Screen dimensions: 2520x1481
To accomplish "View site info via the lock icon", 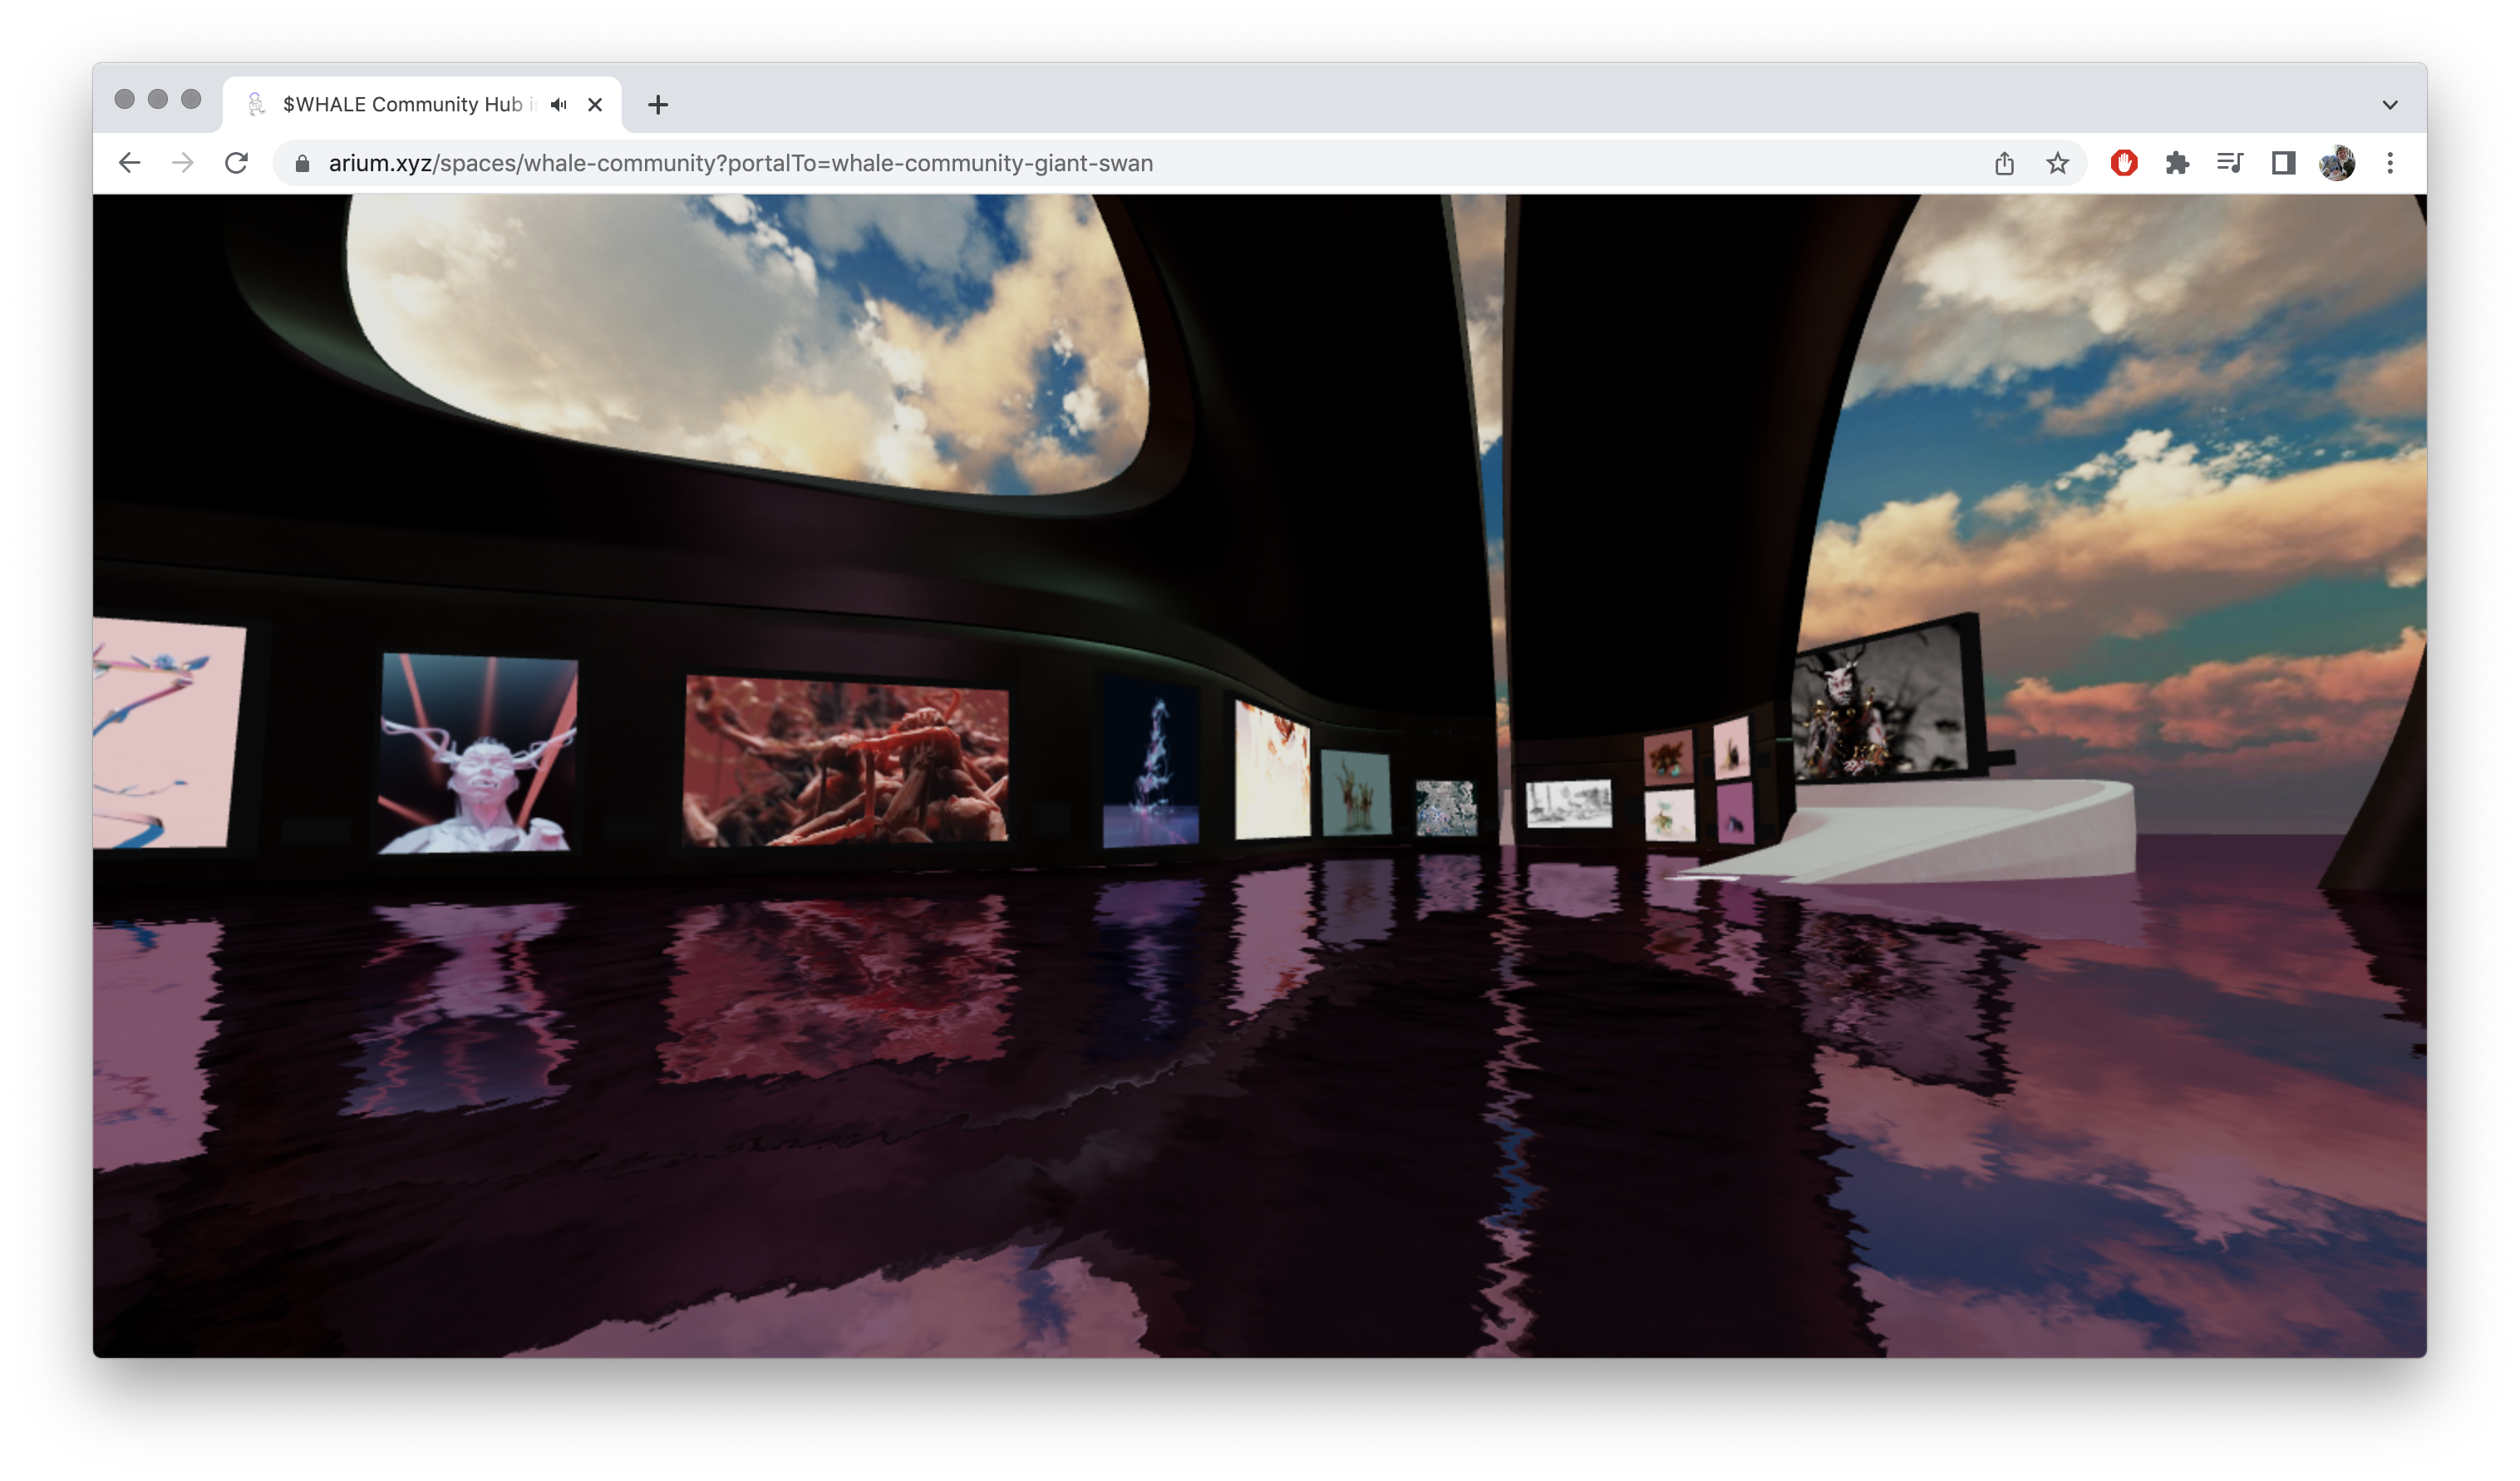I will (x=302, y=163).
